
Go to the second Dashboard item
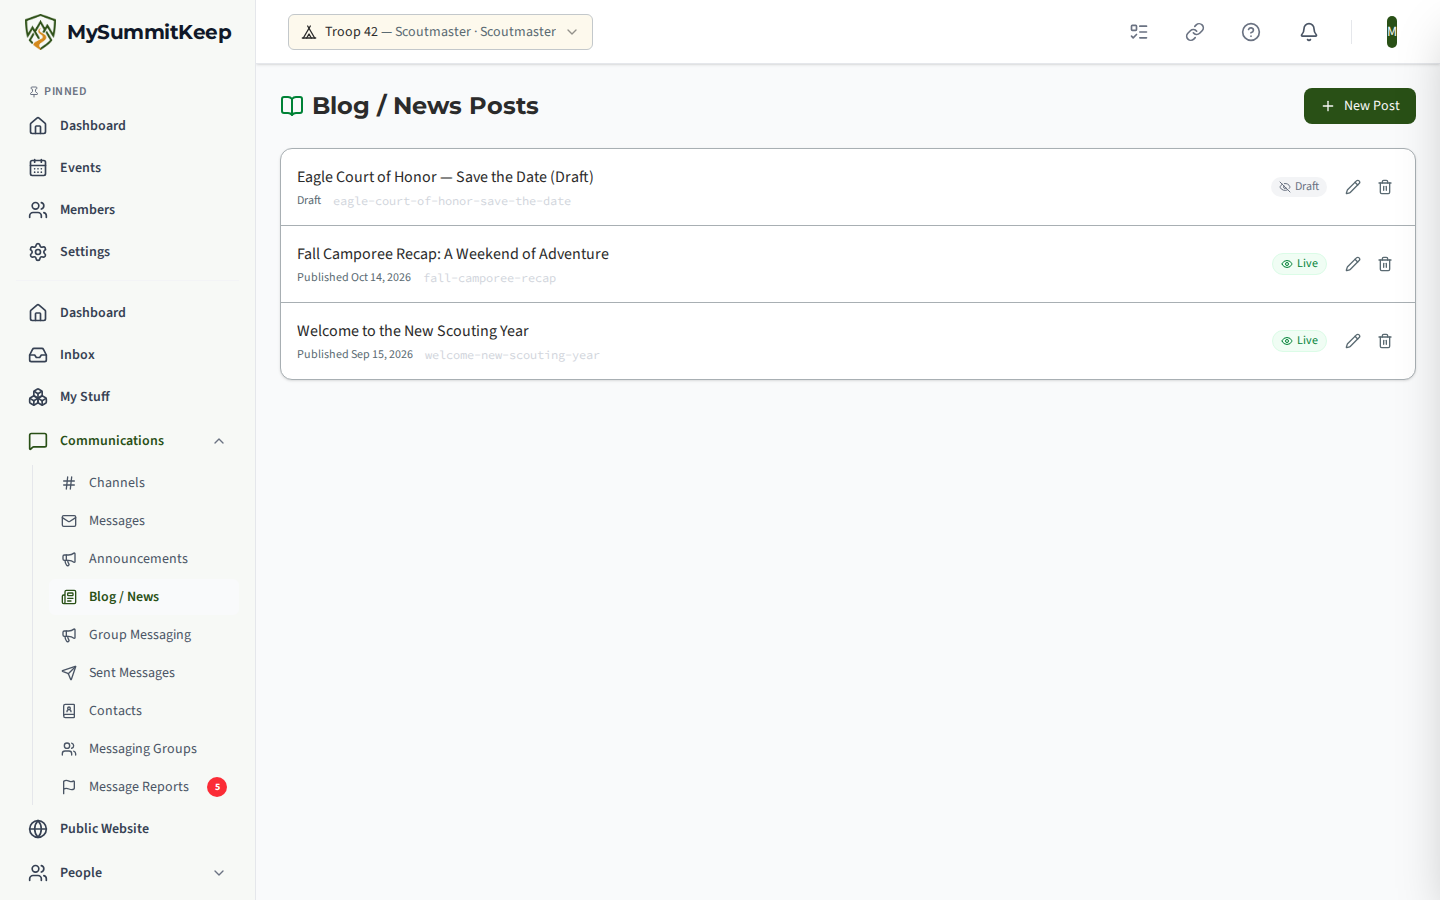pos(128,313)
